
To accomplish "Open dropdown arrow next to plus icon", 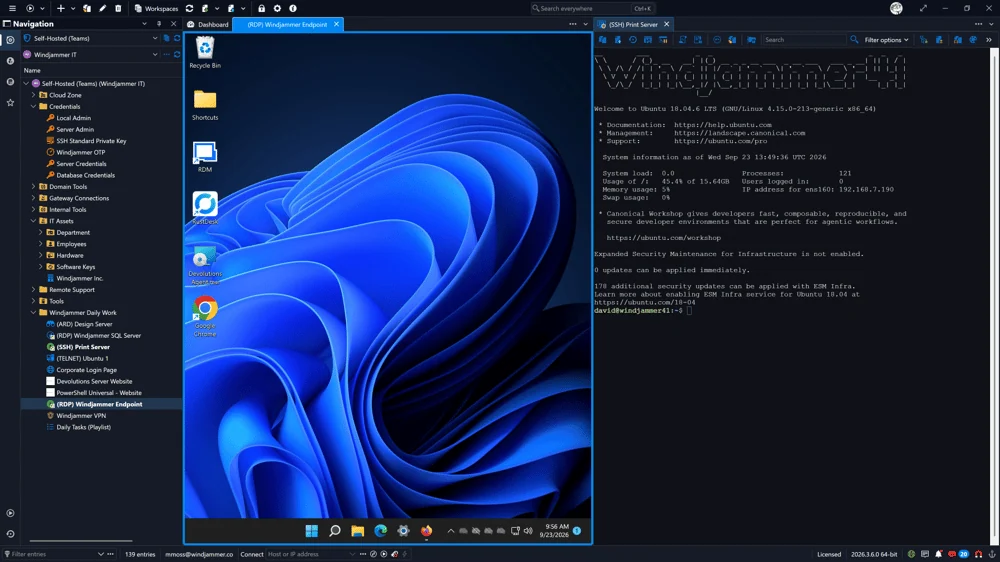I will [73, 8].
